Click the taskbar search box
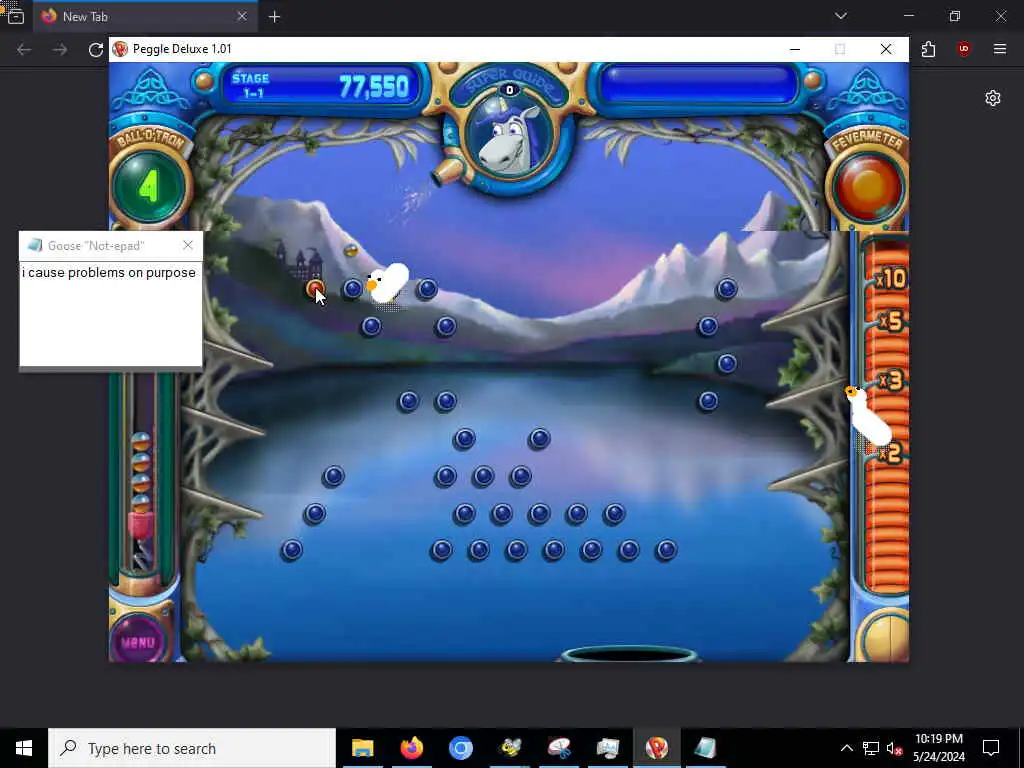 pos(192,748)
